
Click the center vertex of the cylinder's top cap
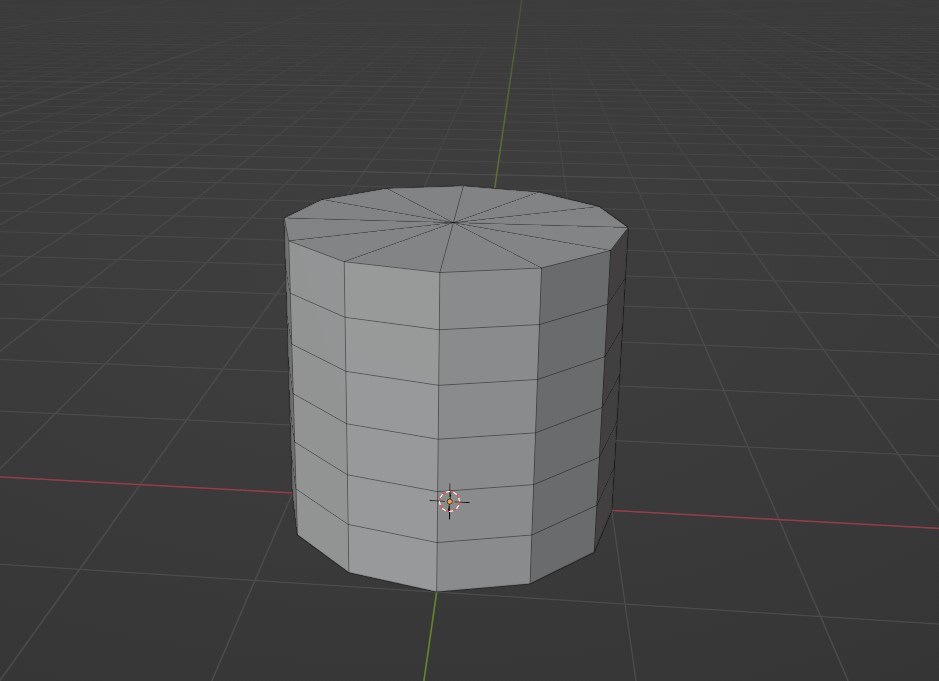pyautogui.click(x=455, y=222)
